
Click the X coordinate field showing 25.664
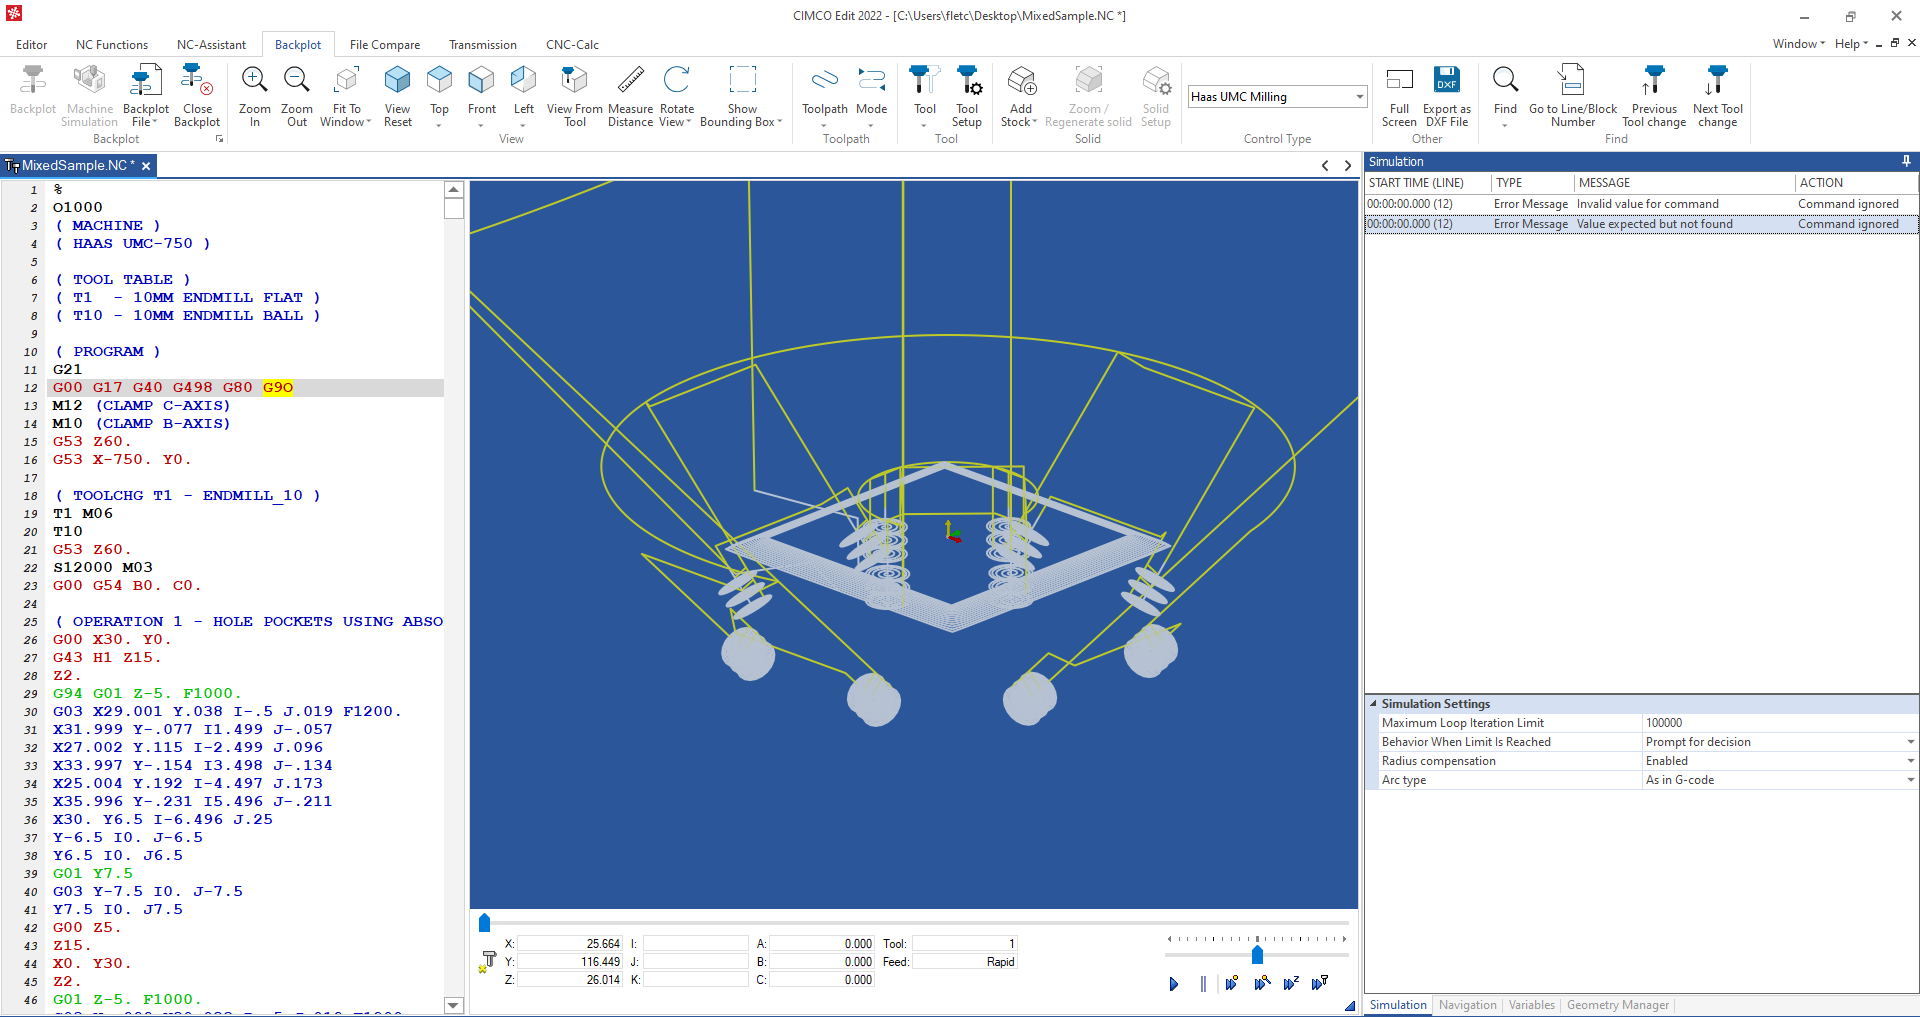point(569,944)
